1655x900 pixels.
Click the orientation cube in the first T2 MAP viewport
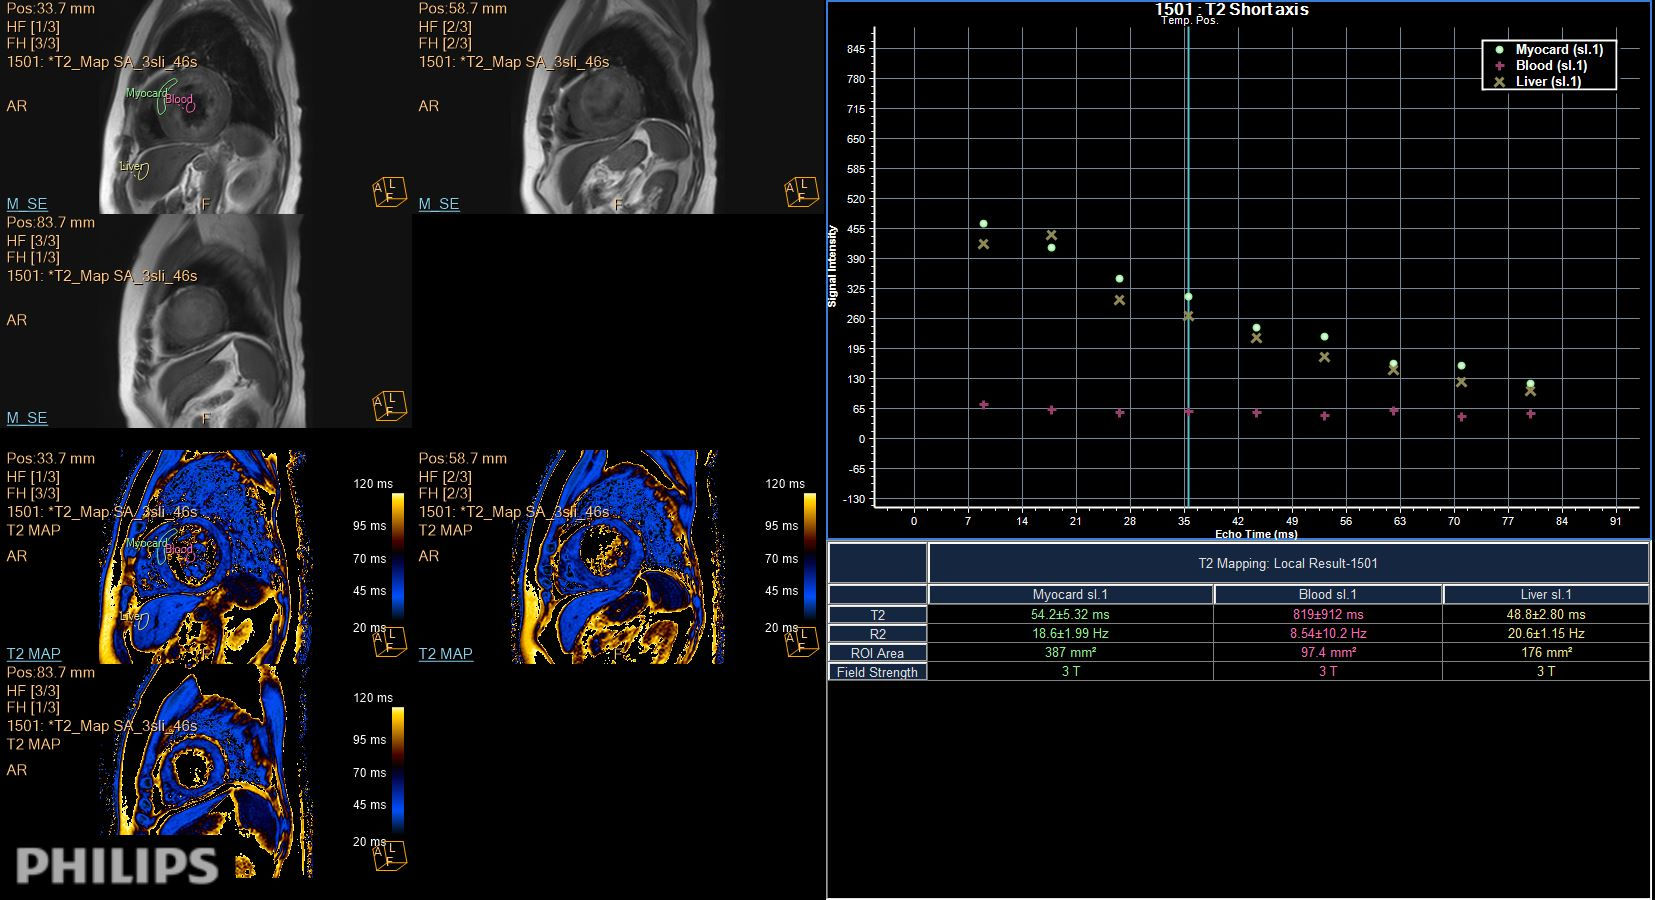389,643
